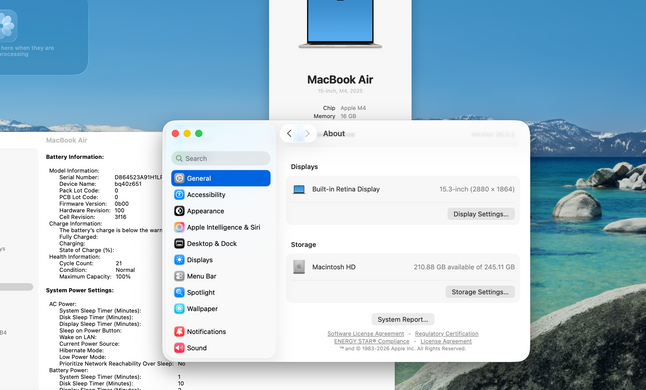Click the Desktop & Dock icon
This screenshot has width=646, height=390.
[179, 243]
